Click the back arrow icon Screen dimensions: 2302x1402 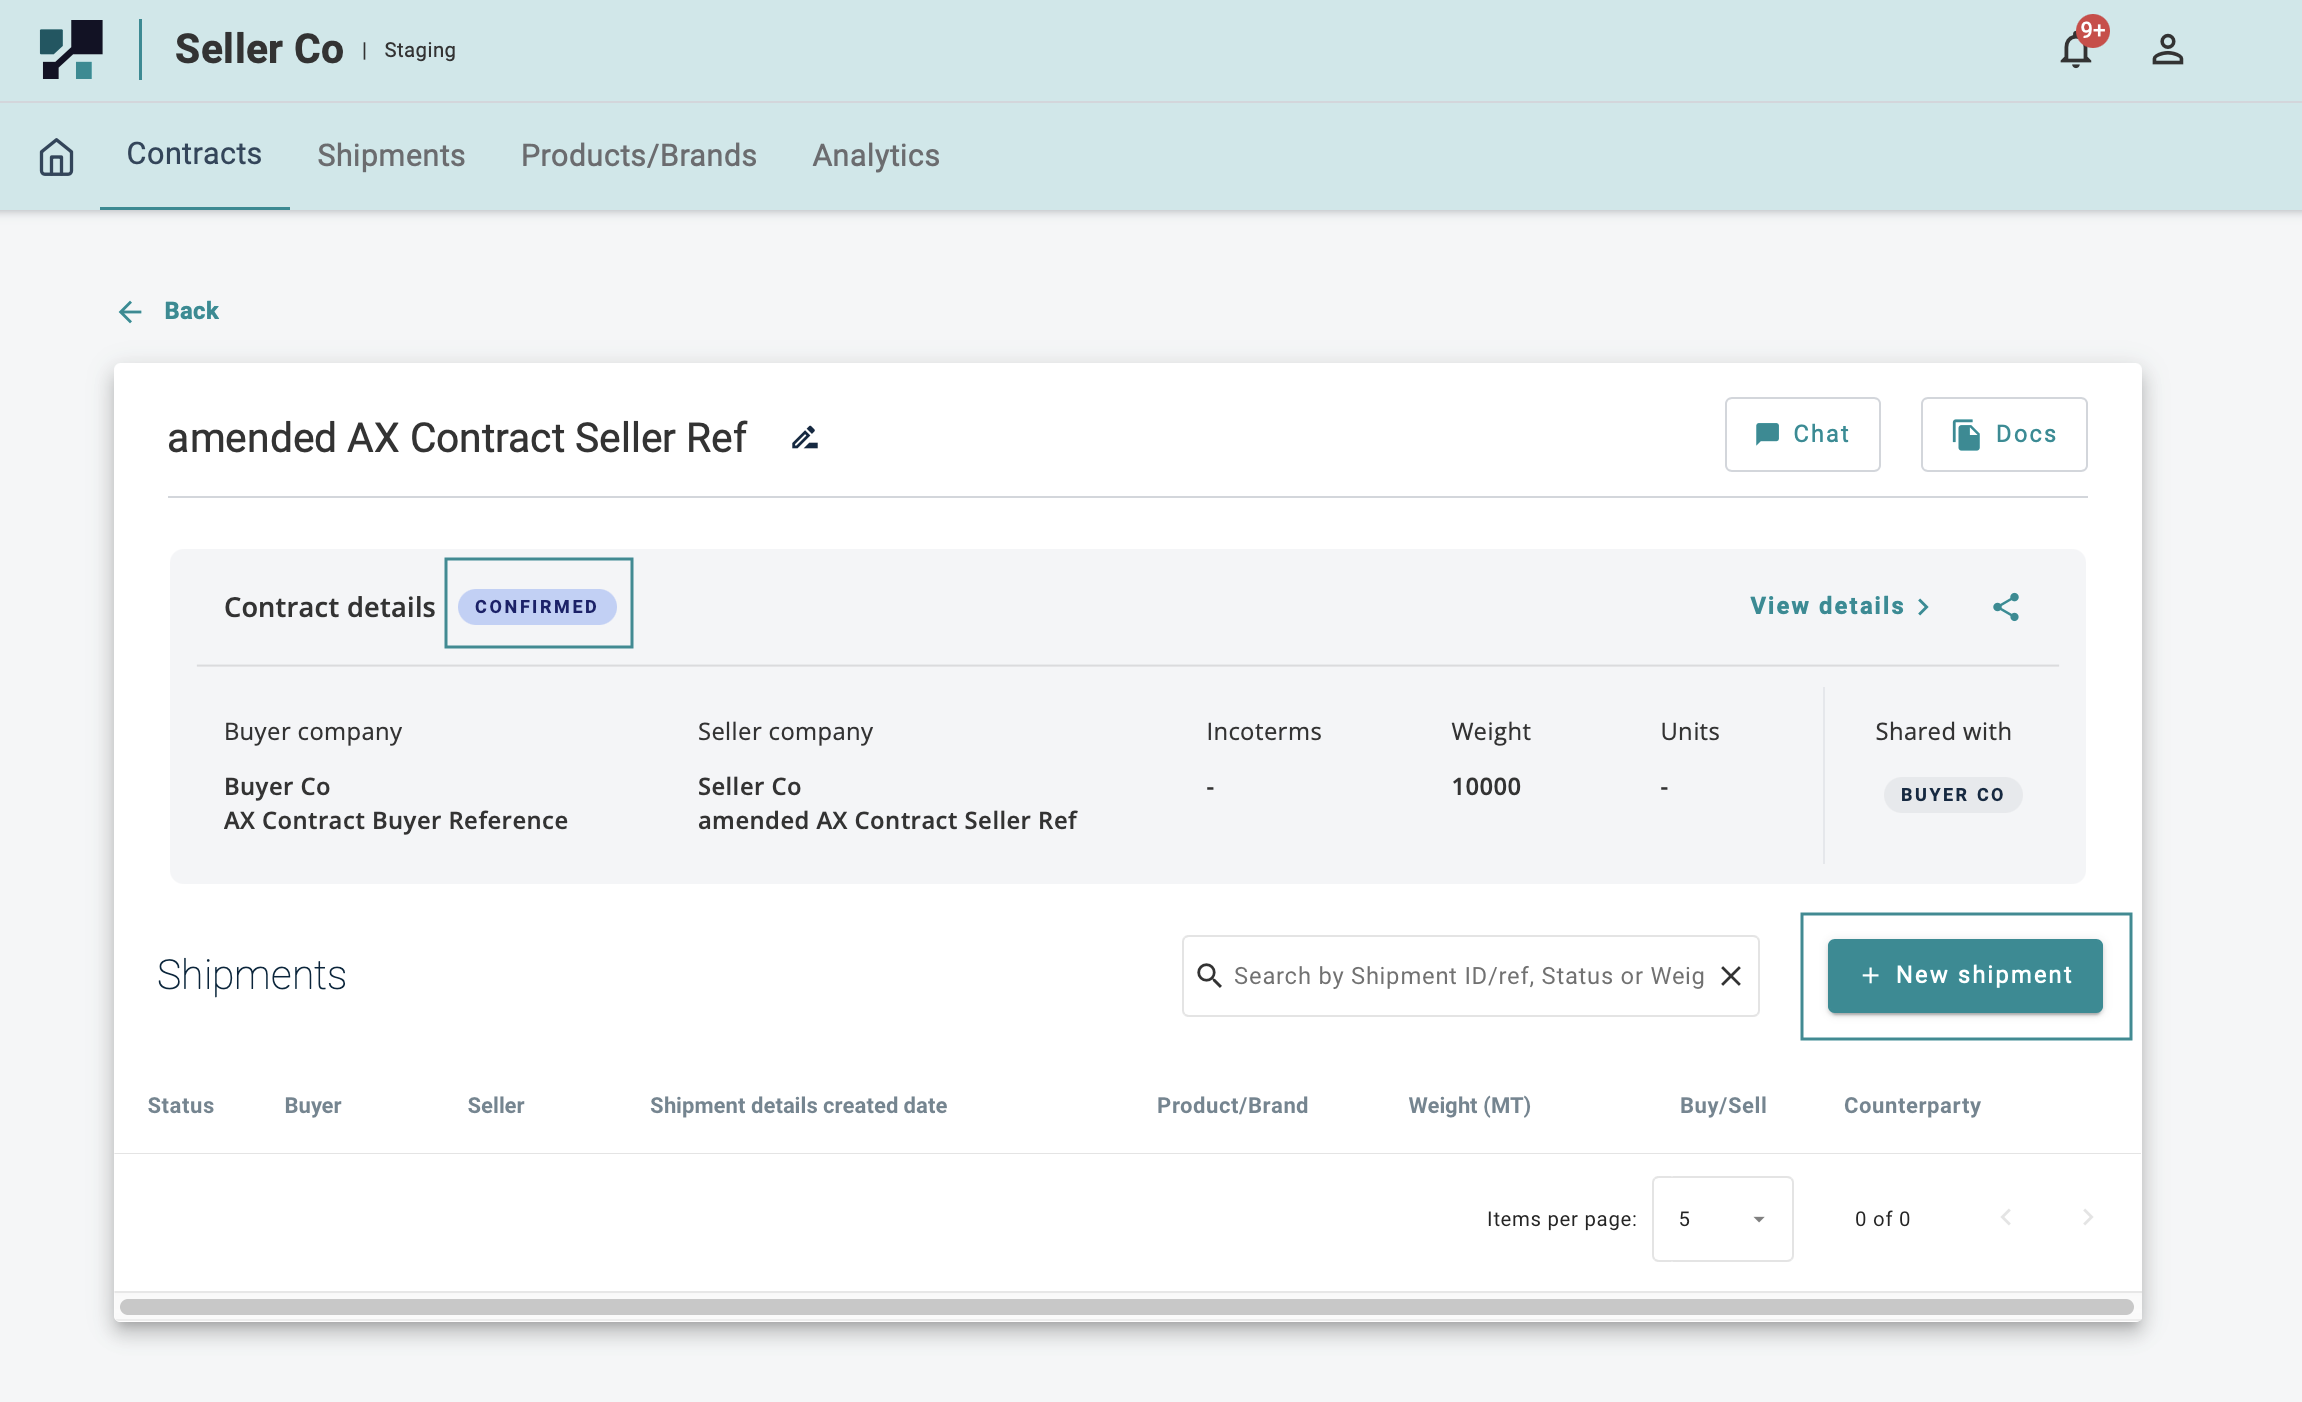click(130, 312)
